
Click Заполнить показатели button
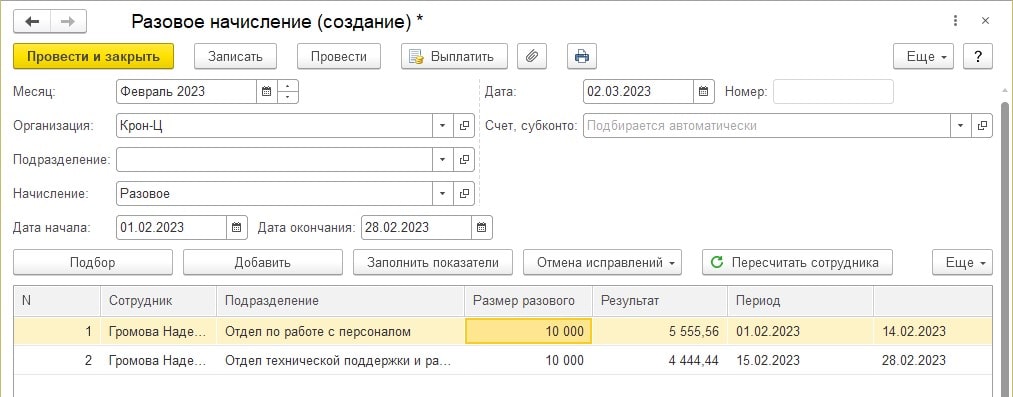coord(433,262)
